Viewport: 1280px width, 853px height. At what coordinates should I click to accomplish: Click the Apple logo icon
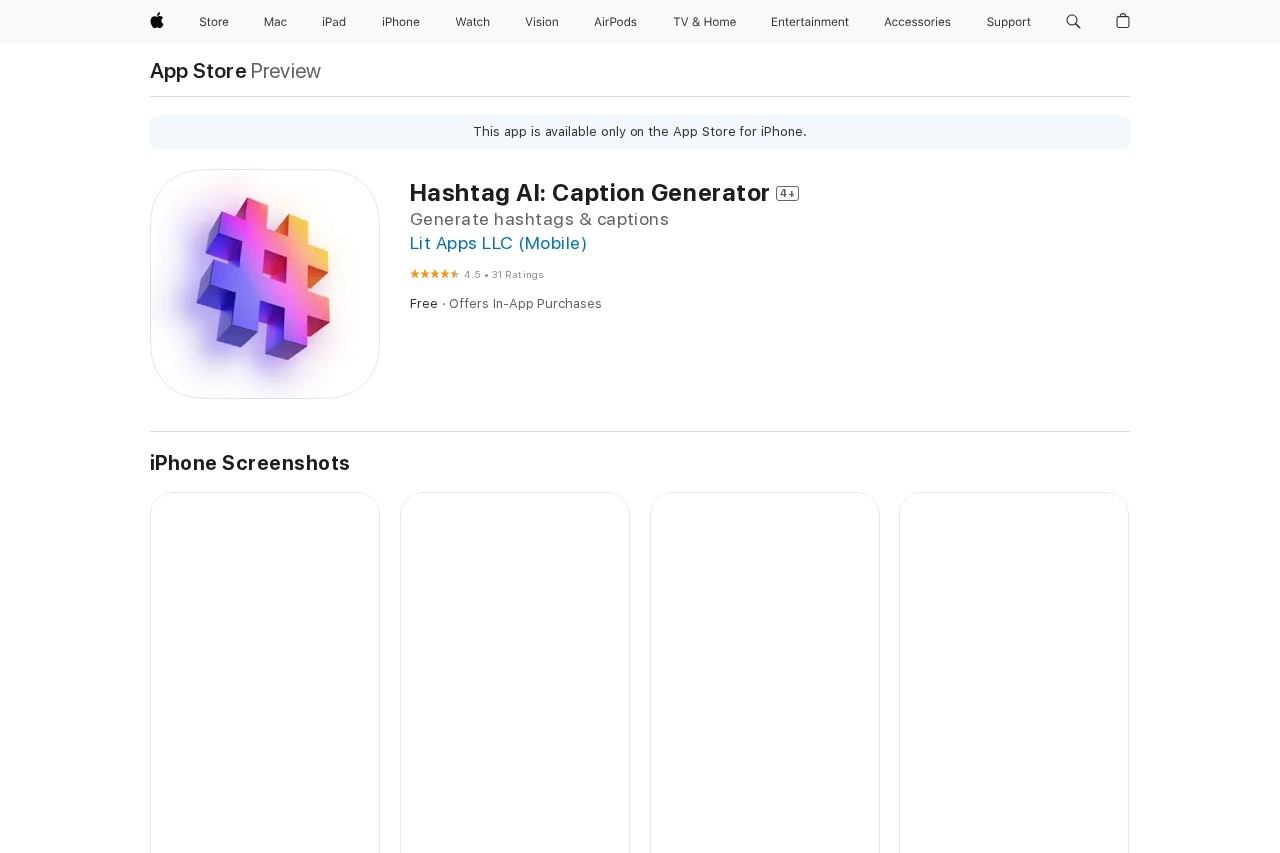point(157,21)
